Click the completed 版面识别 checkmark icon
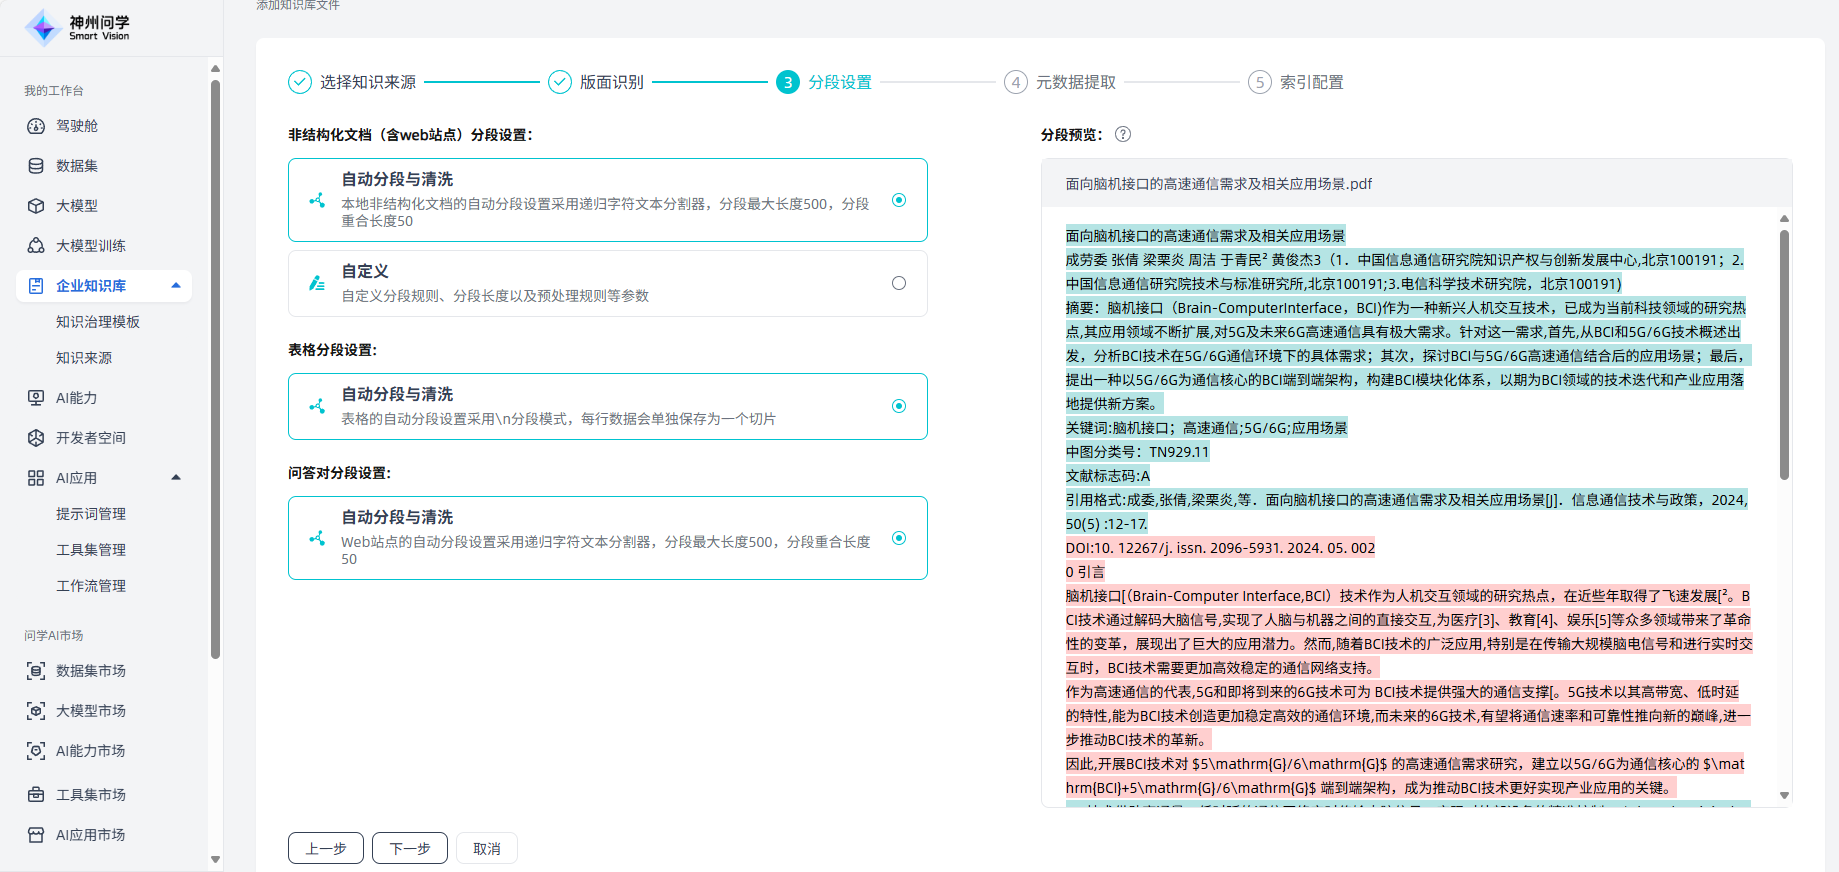The image size is (1839, 872). (x=560, y=82)
